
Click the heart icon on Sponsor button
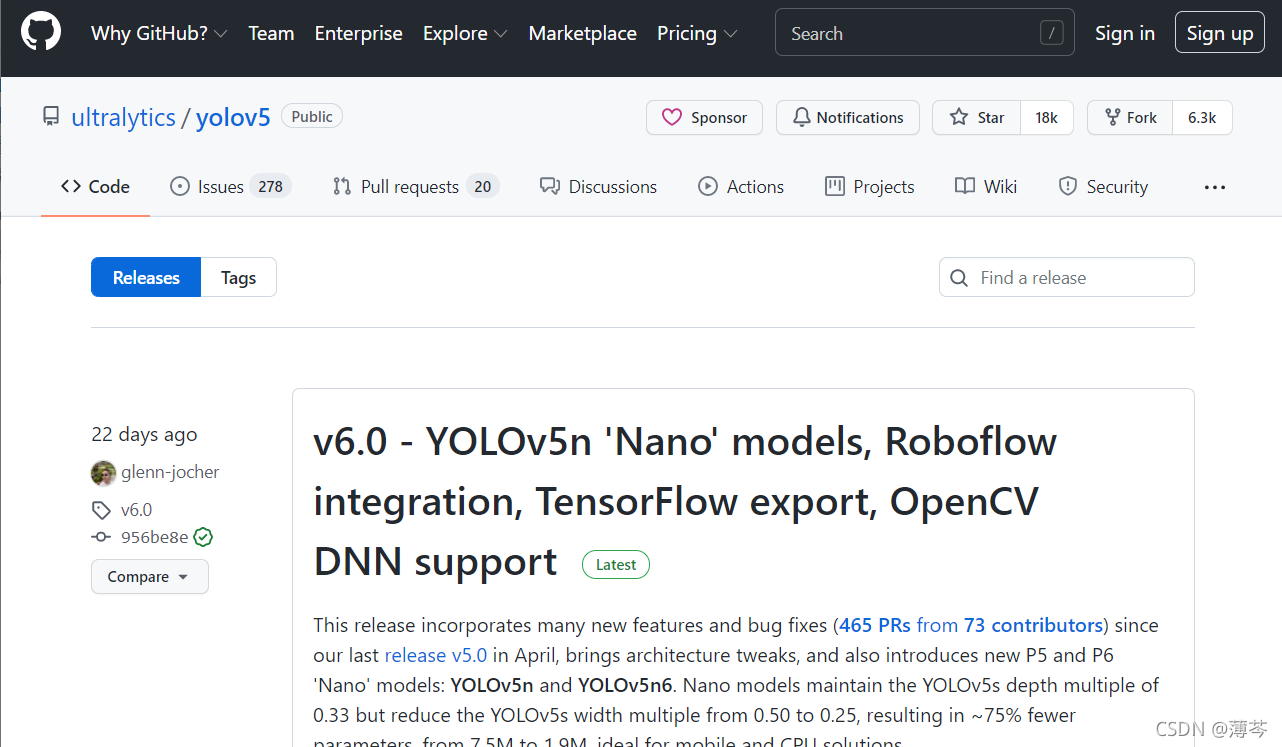[672, 117]
